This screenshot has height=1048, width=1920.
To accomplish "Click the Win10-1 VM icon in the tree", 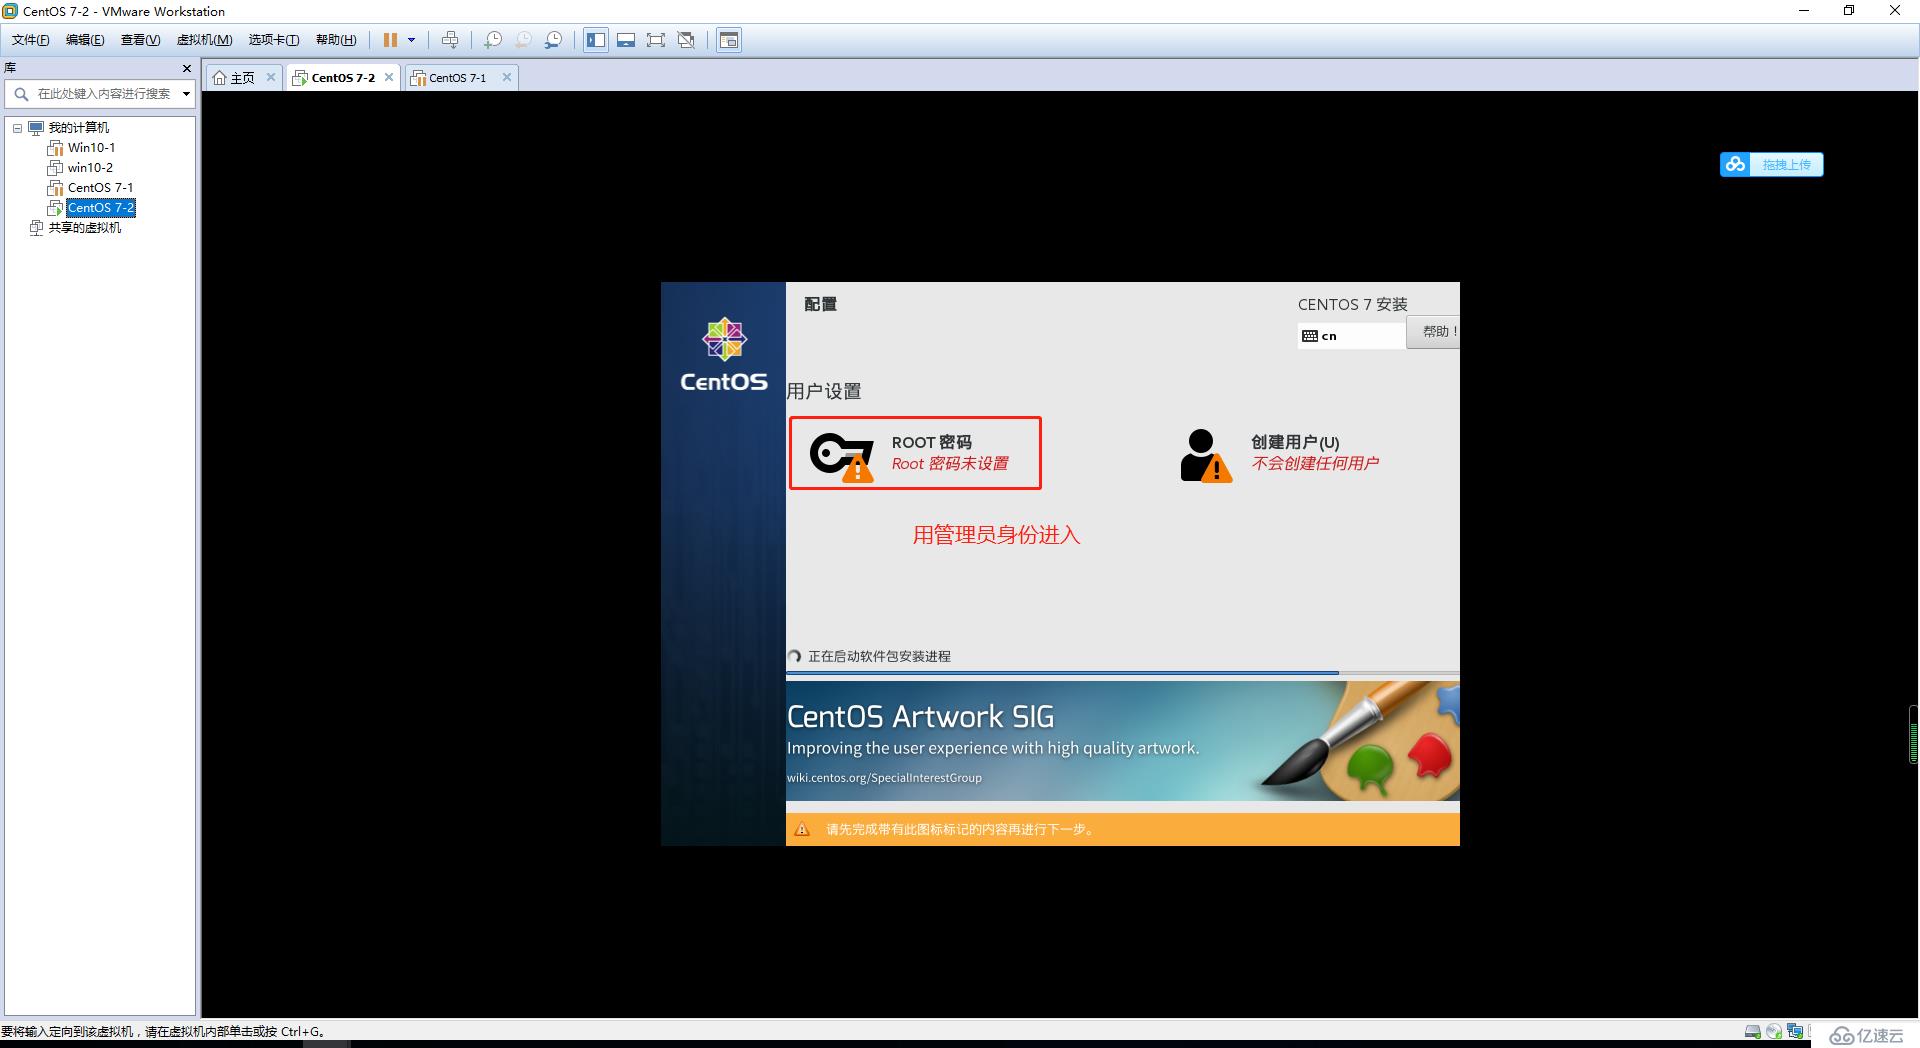I will pyautogui.click(x=55, y=148).
